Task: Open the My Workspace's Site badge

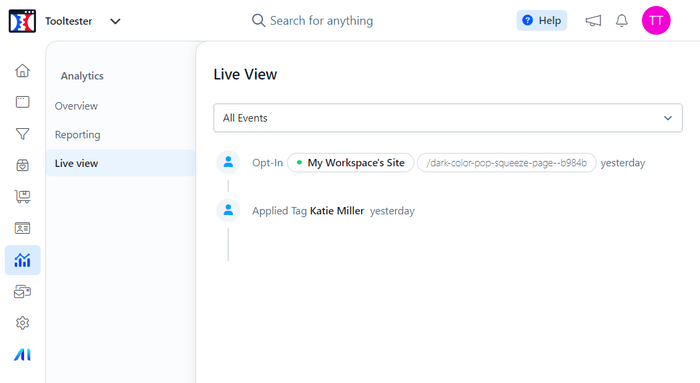Action: pos(350,163)
